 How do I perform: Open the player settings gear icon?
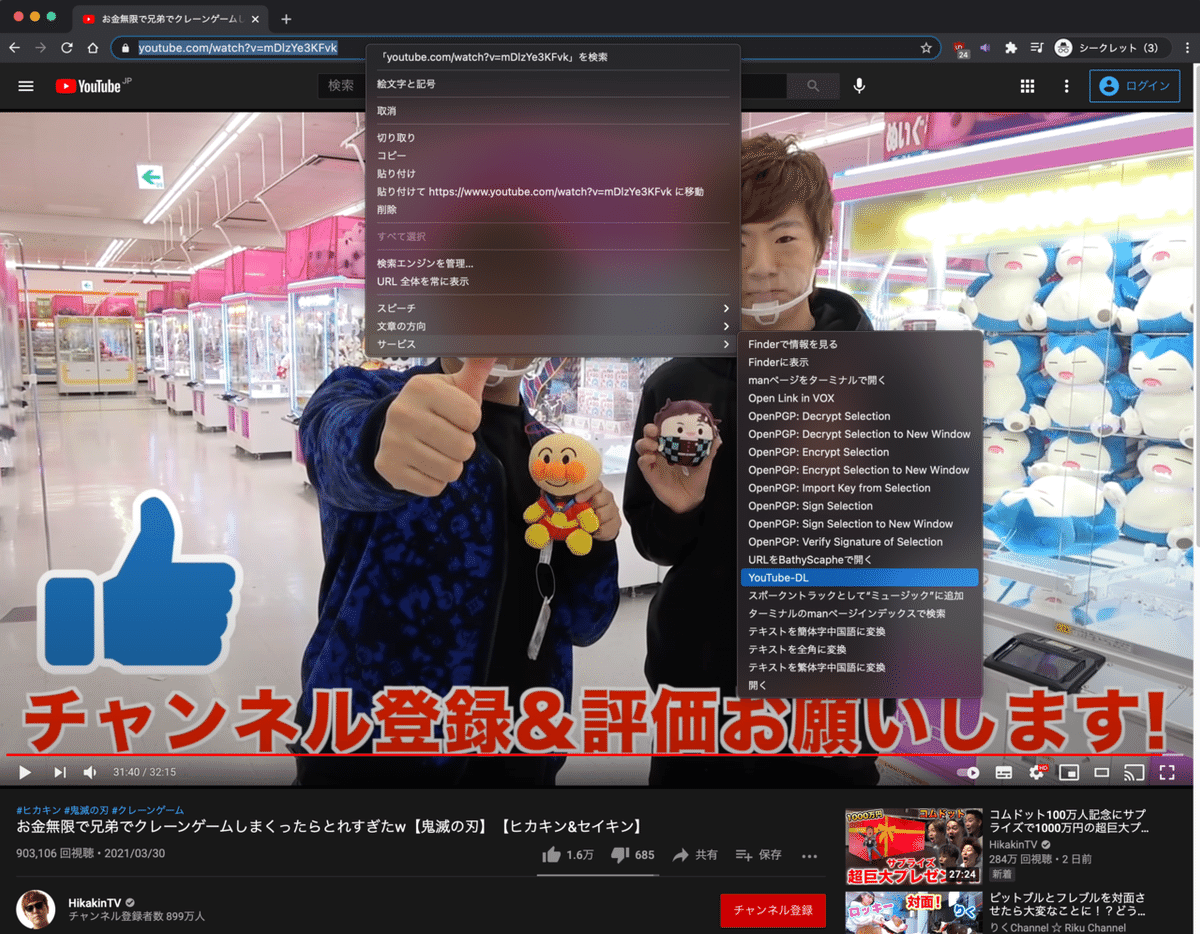(1036, 772)
